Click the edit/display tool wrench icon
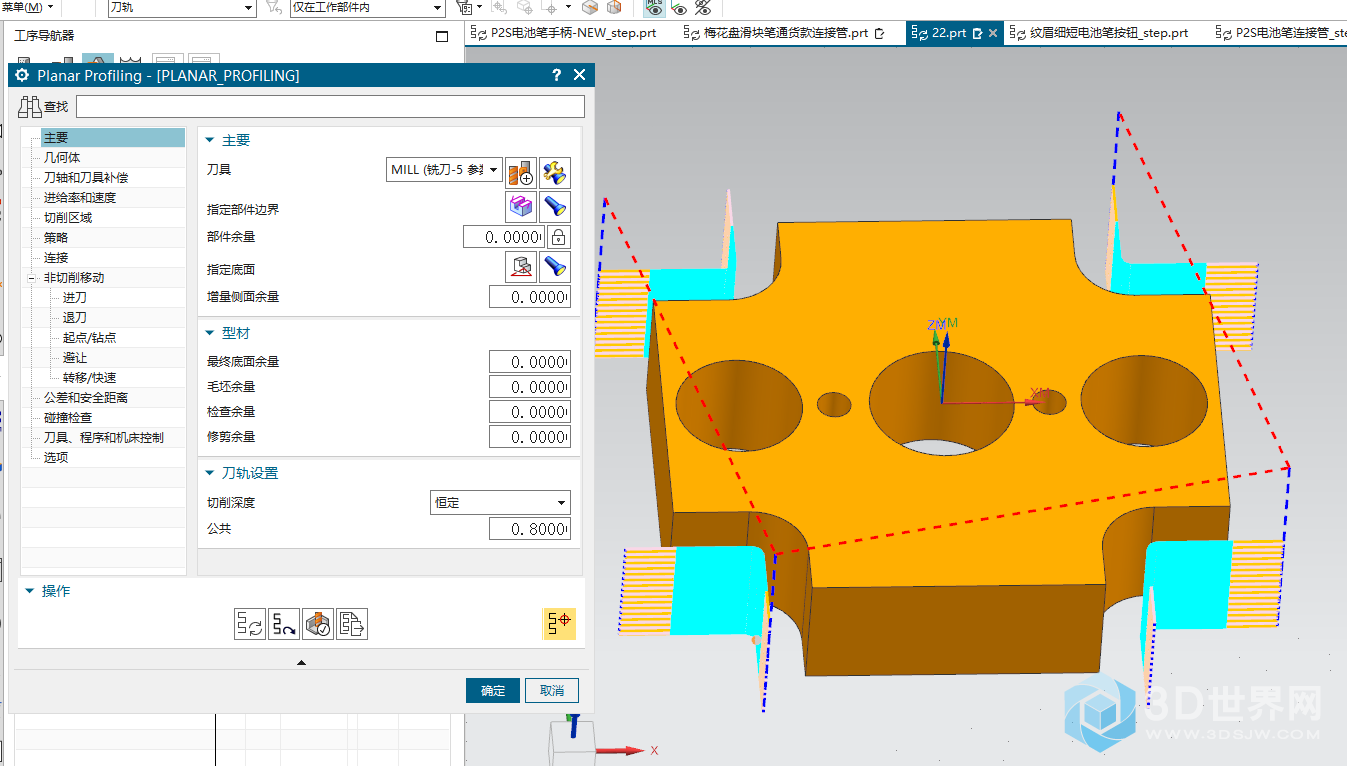Screen dimensions: 1347x766 (x=555, y=171)
